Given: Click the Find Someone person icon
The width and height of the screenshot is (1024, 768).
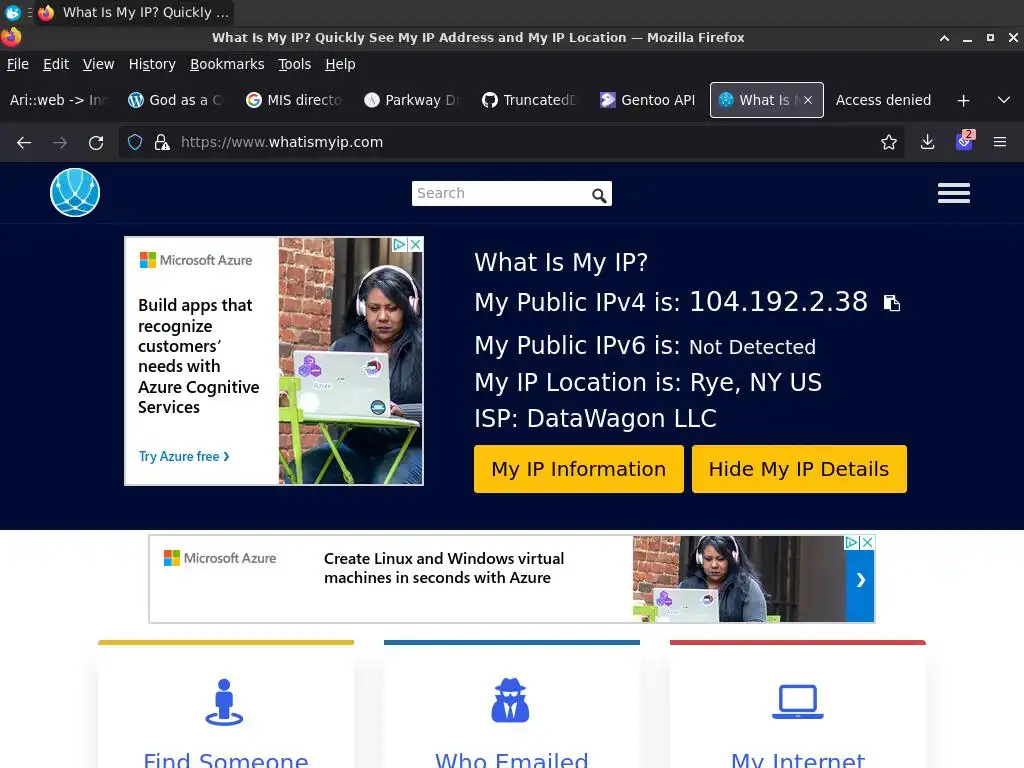Looking at the screenshot, I should point(224,702).
